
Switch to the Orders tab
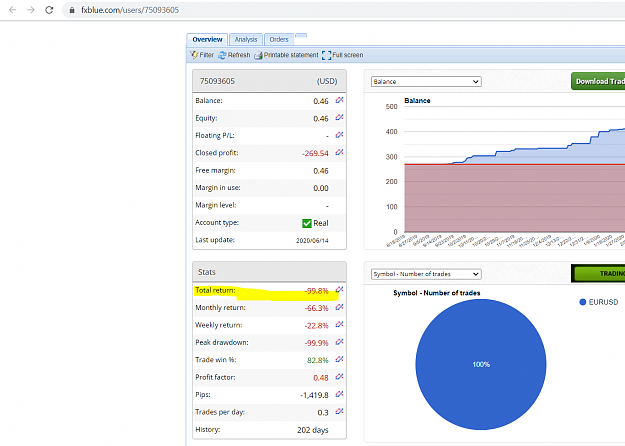tap(279, 39)
